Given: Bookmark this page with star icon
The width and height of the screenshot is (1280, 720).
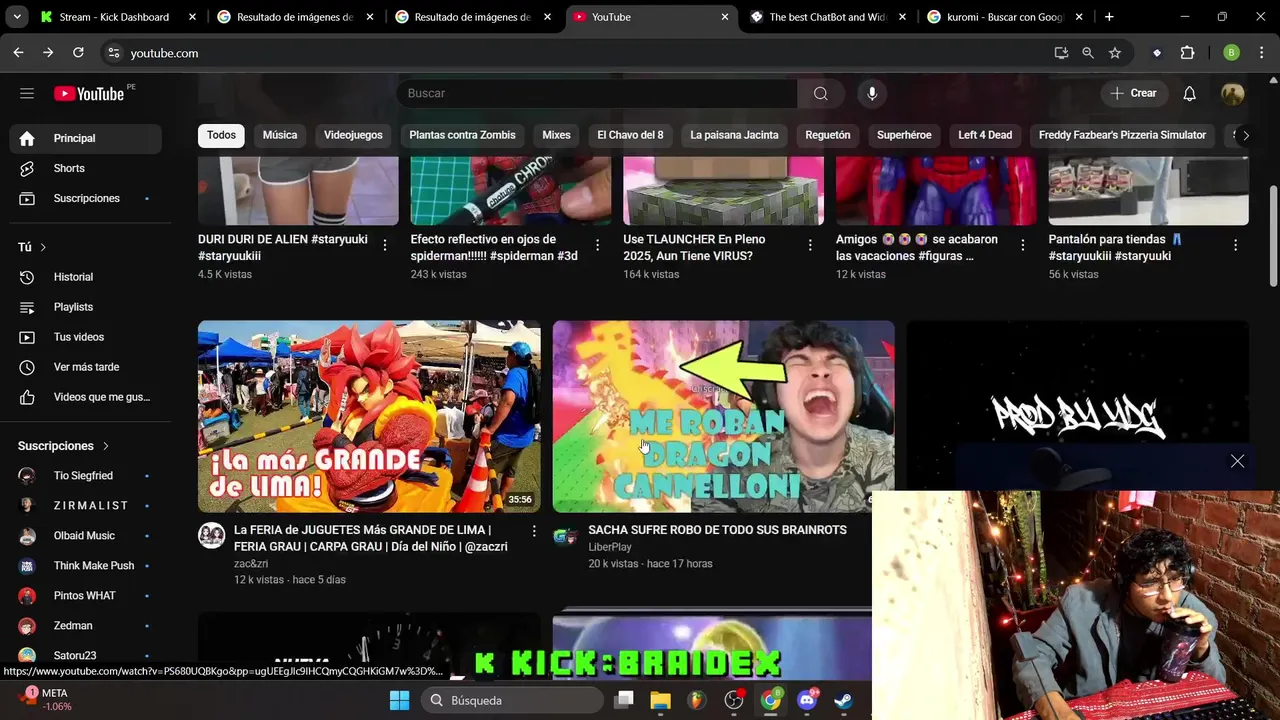Looking at the screenshot, I should 1115,53.
